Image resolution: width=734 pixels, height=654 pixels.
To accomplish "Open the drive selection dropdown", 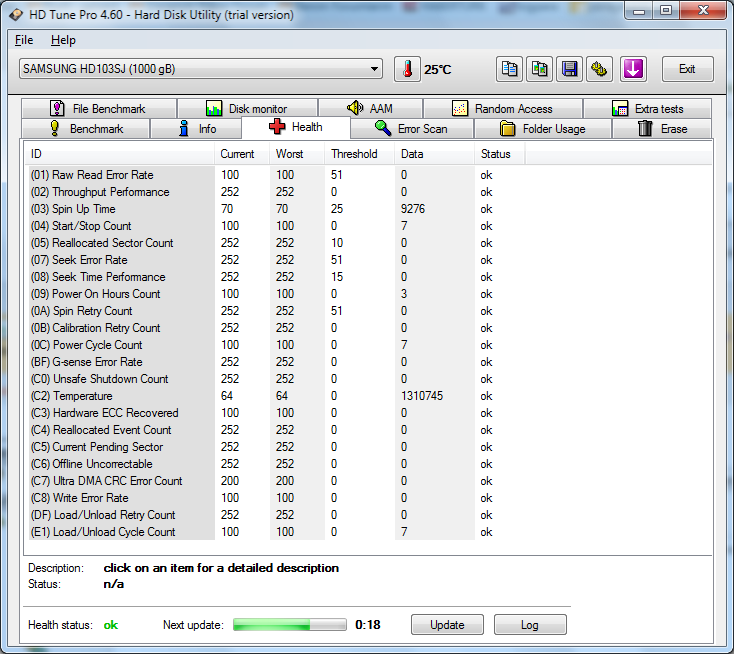I will [x=201, y=69].
